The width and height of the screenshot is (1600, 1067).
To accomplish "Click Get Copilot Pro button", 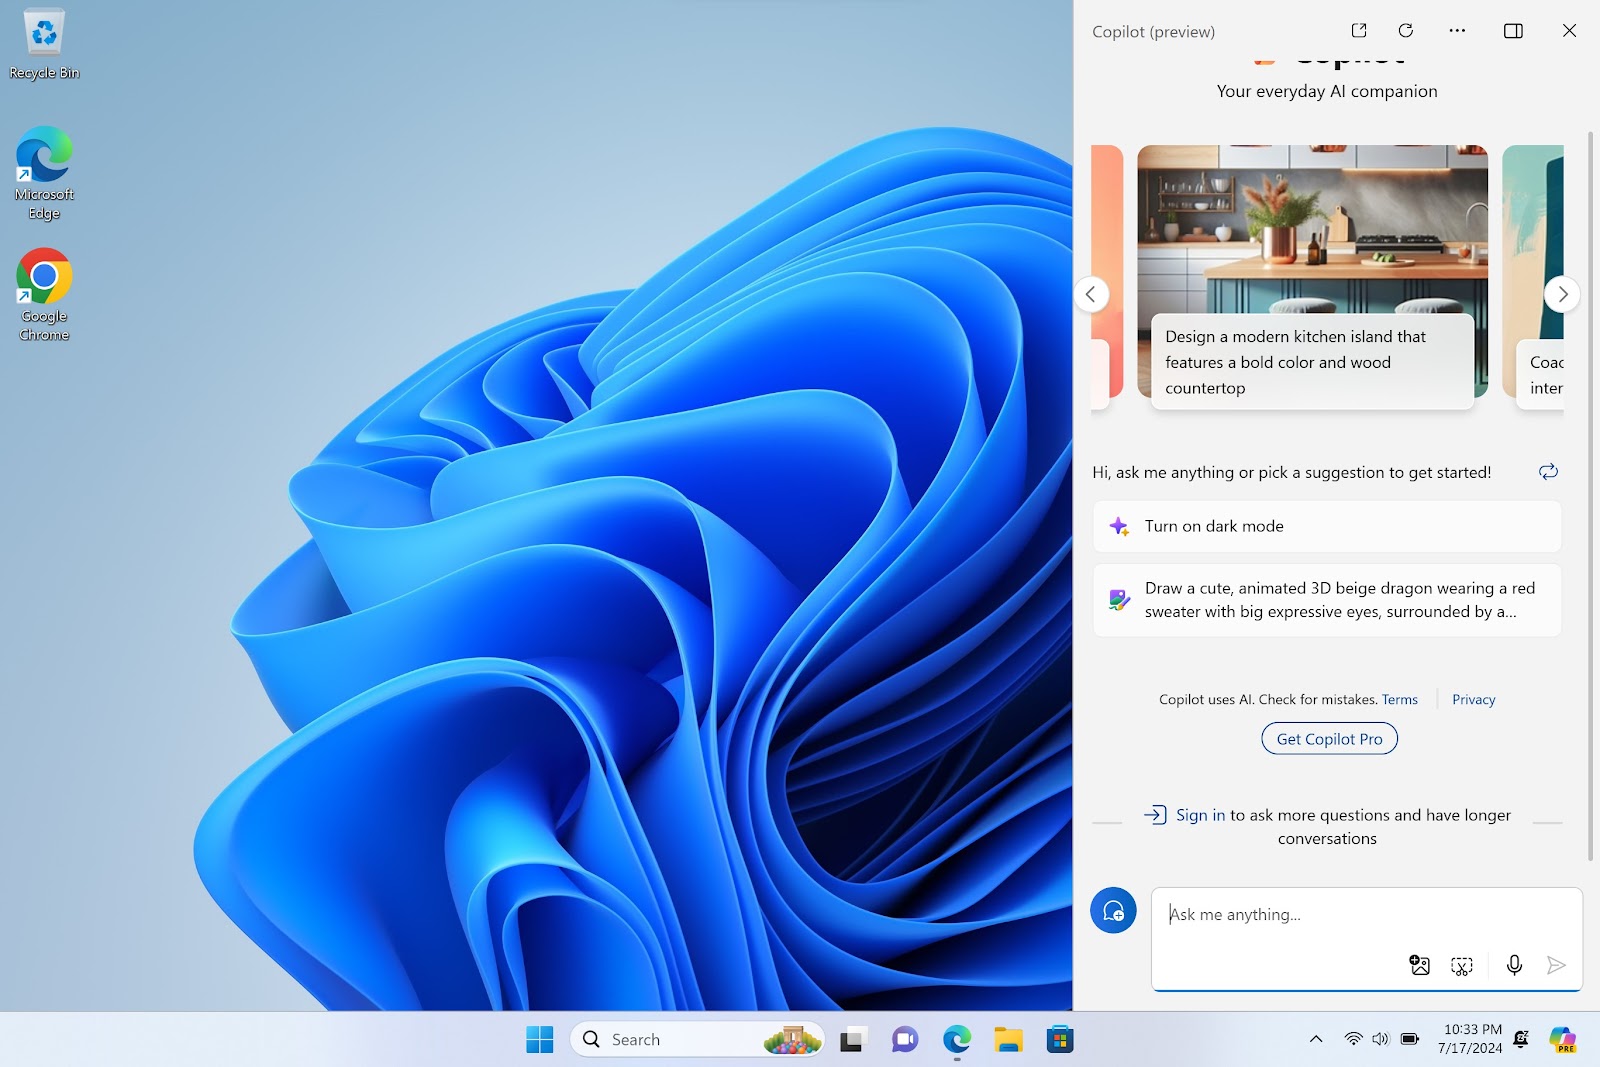I will [1329, 739].
